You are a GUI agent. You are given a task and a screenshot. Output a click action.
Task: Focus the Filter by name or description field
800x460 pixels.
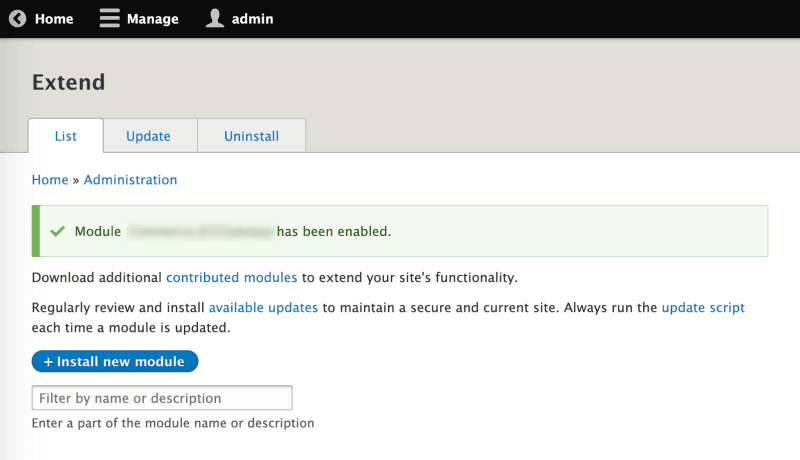pos(162,398)
